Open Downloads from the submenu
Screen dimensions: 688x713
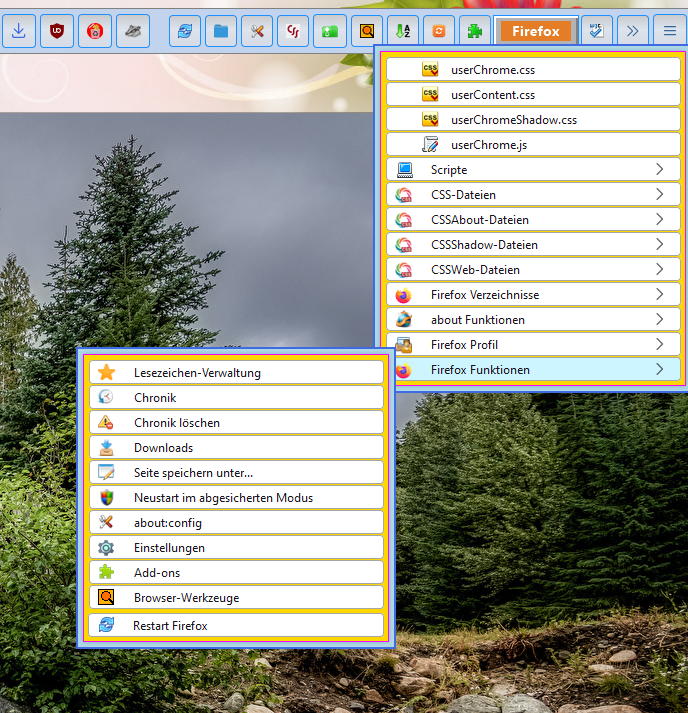pos(236,447)
